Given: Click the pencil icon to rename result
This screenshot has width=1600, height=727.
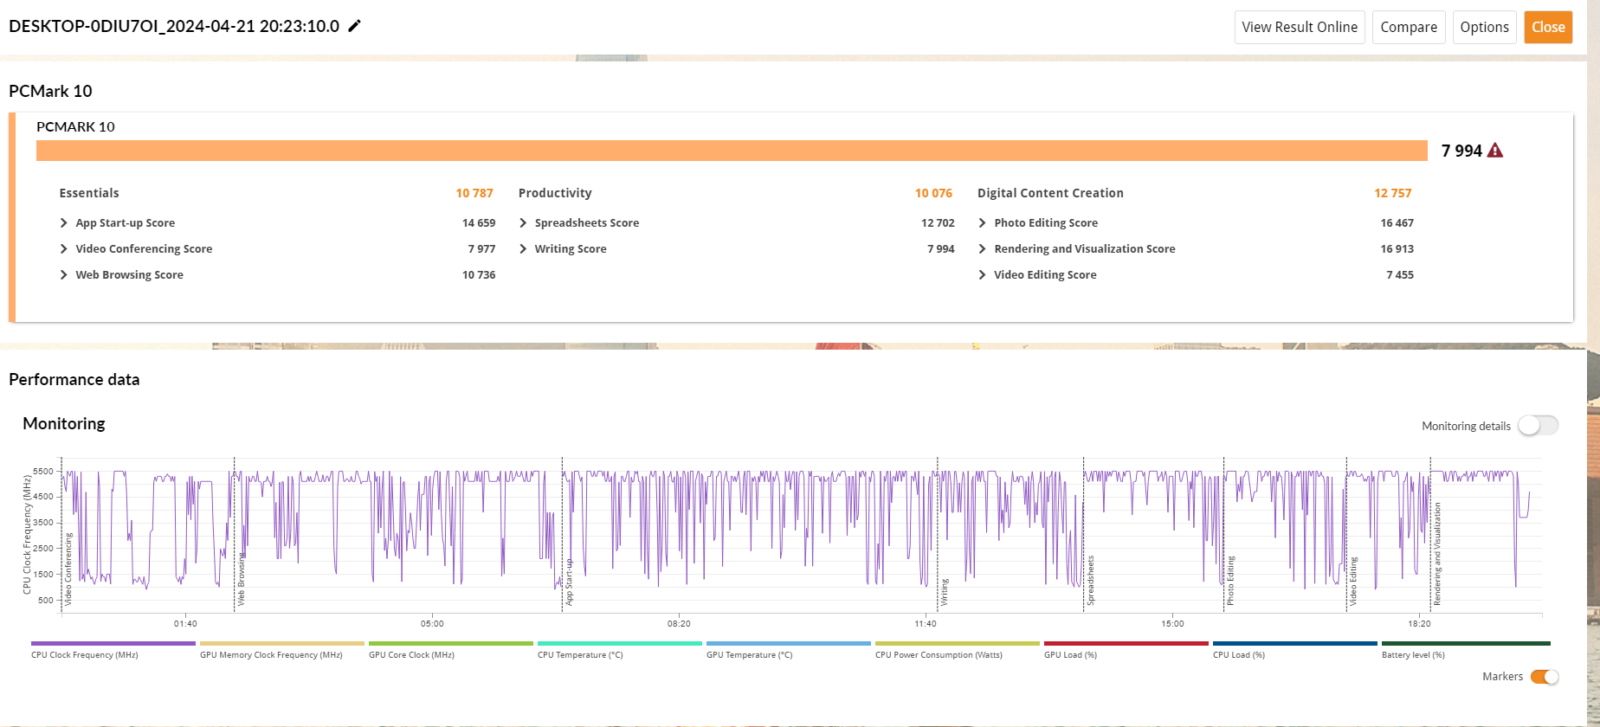Looking at the screenshot, I should 354,26.
